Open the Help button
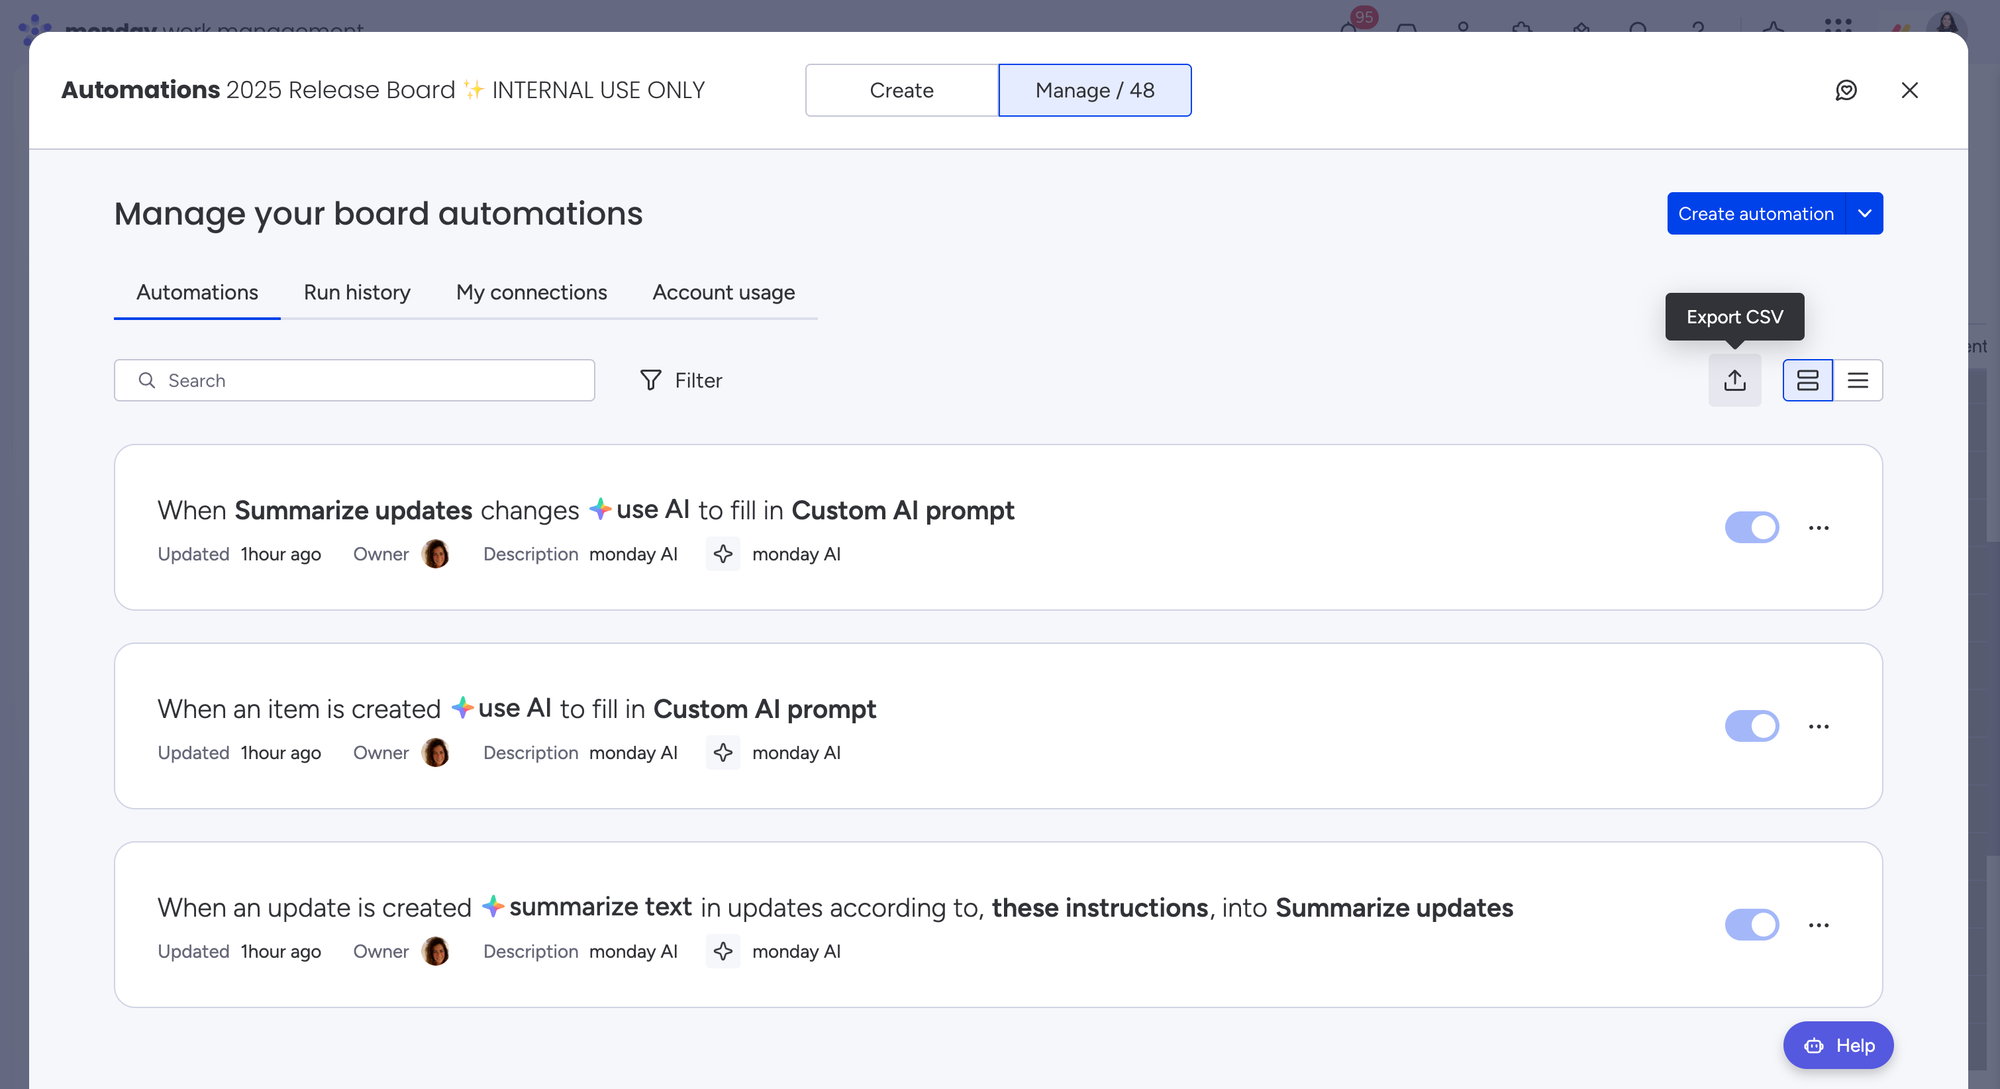Viewport: 2000px width, 1089px height. pyautogui.click(x=1838, y=1045)
